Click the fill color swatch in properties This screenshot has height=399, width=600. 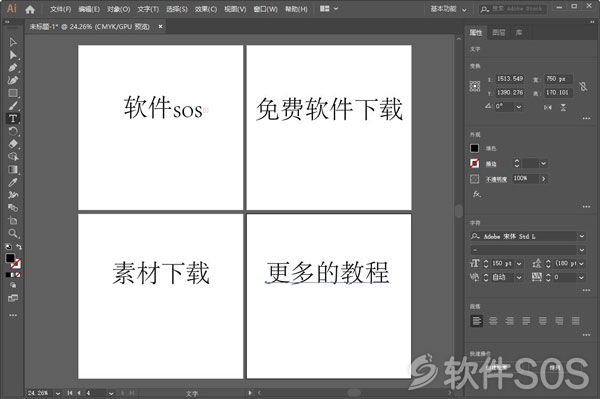(x=474, y=148)
